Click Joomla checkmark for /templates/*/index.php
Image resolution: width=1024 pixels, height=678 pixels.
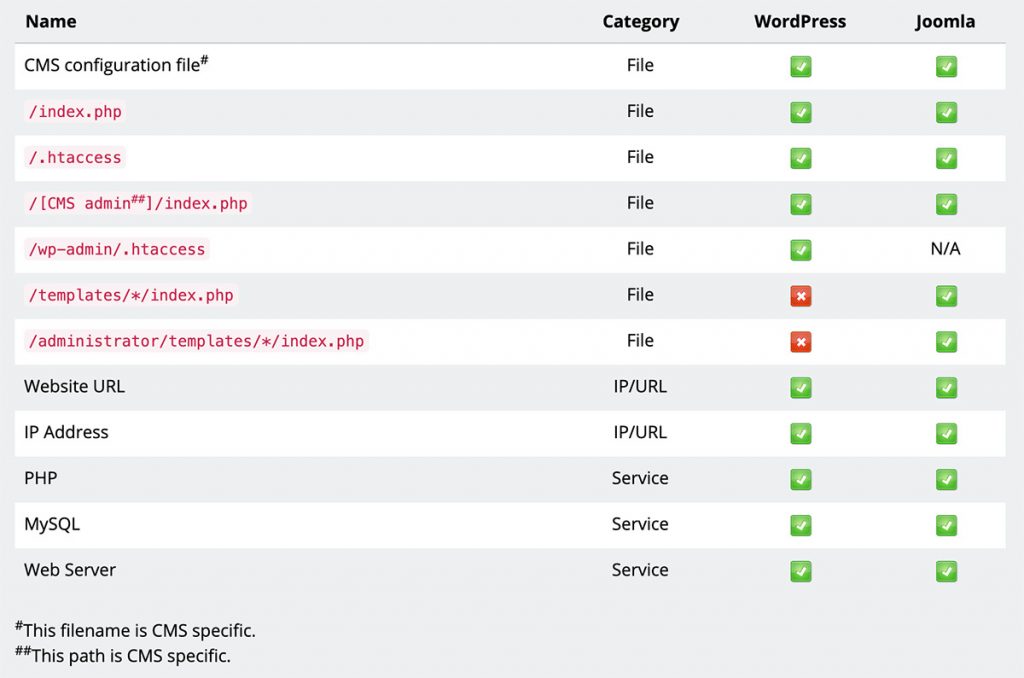point(946,296)
